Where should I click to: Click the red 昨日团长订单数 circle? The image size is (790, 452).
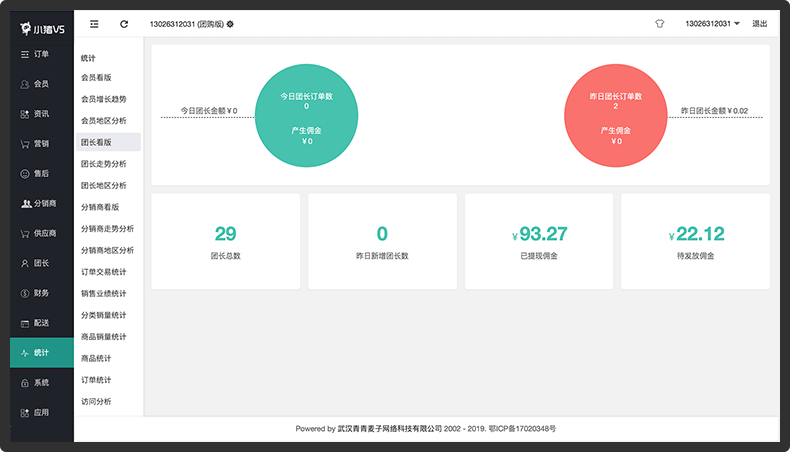616,115
